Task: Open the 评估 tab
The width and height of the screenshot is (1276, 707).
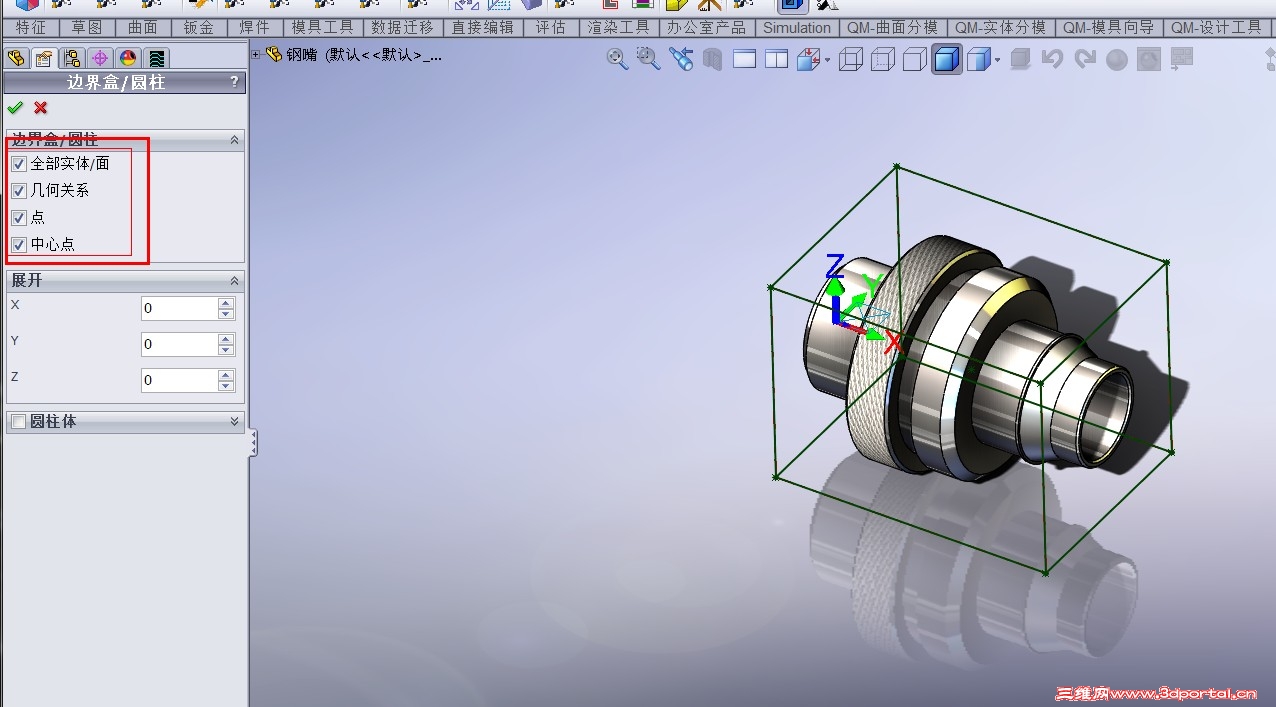Action: (551, 28)
